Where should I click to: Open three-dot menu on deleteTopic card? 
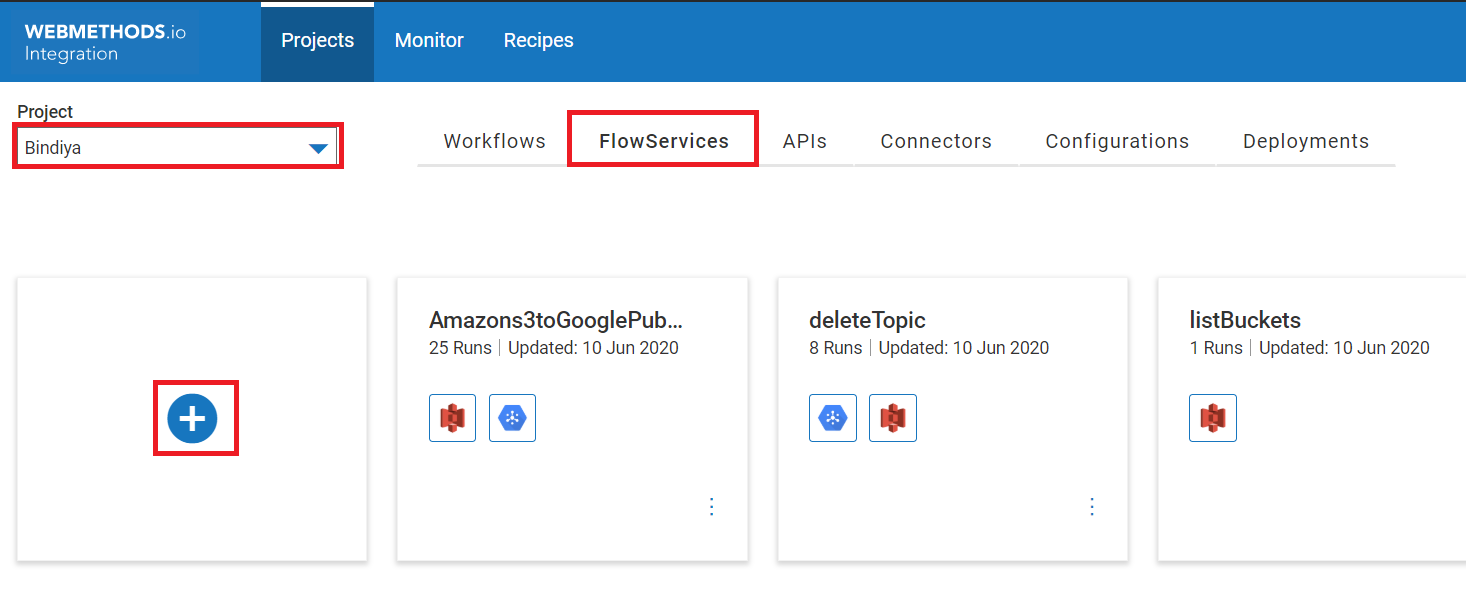[1092, 507]
